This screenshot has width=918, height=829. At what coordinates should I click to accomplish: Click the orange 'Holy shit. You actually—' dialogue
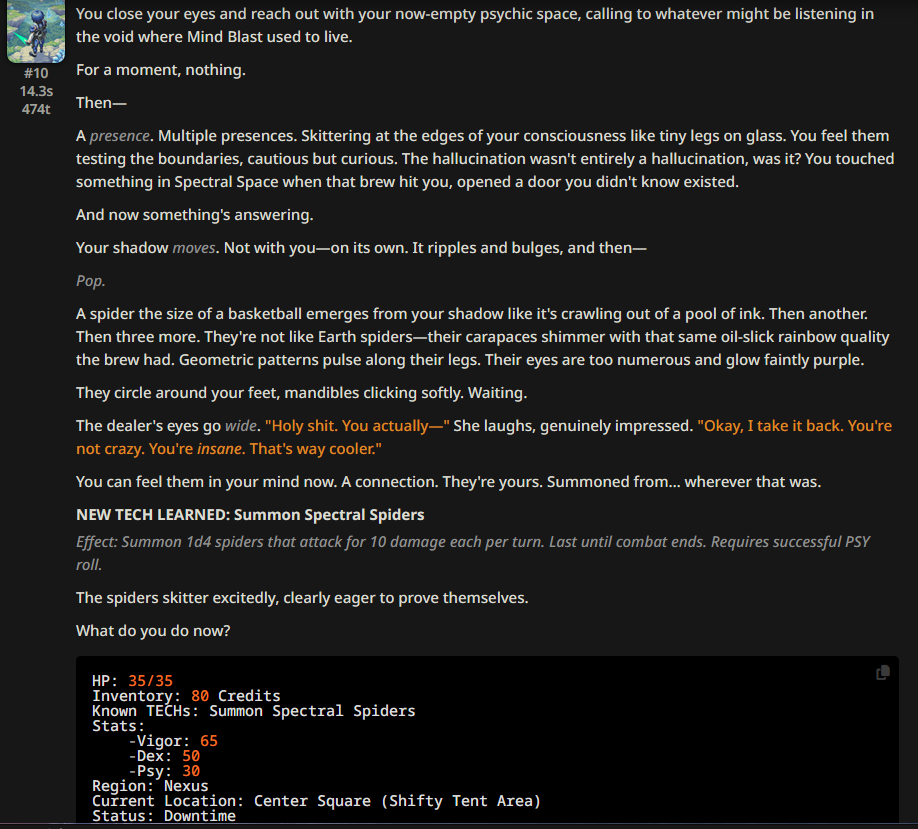click(357, 426)
